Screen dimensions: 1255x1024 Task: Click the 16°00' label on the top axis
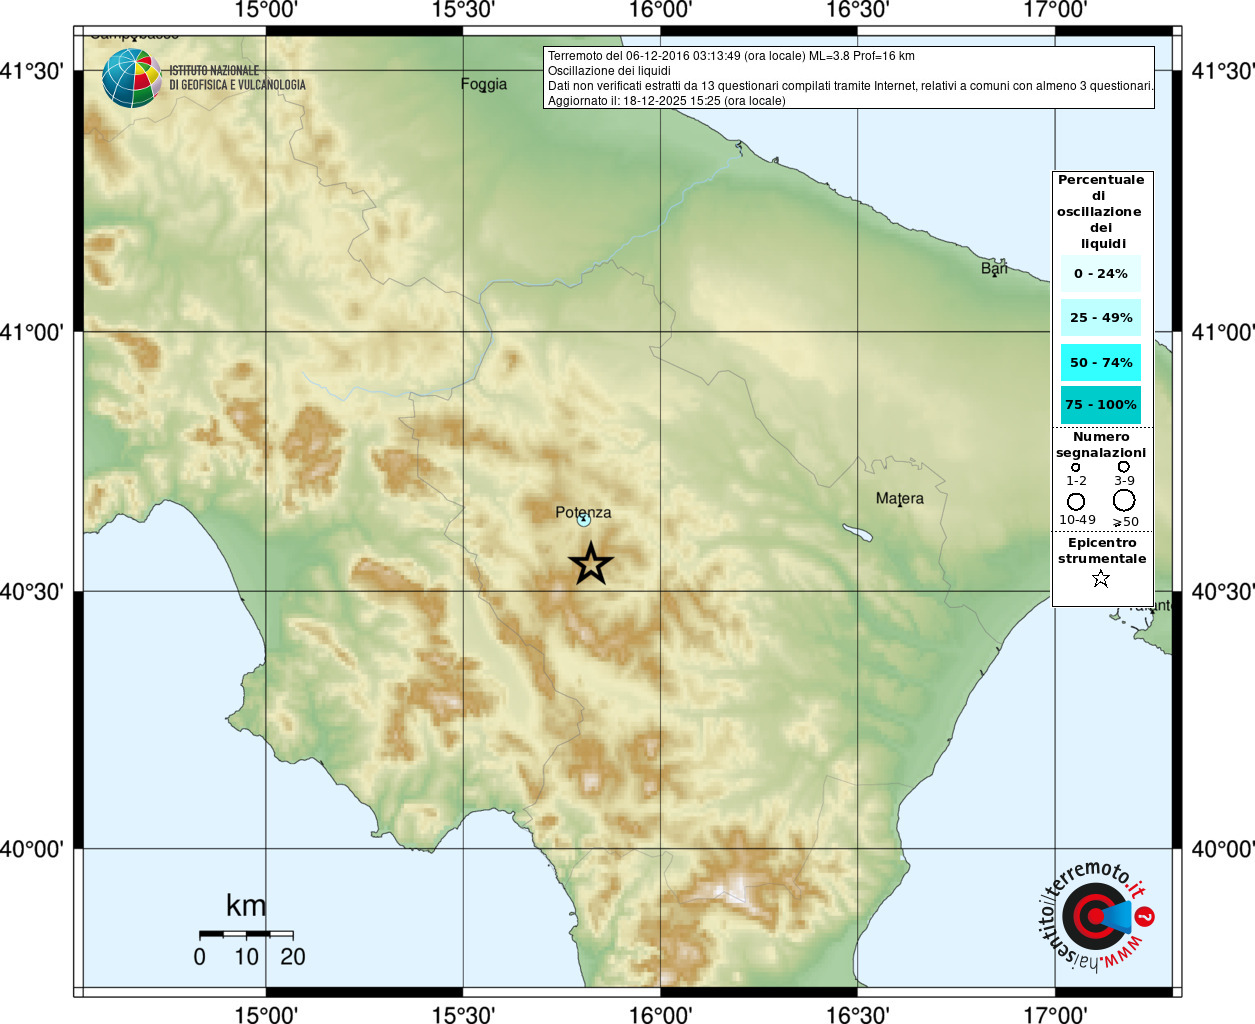tap(660, 10)
